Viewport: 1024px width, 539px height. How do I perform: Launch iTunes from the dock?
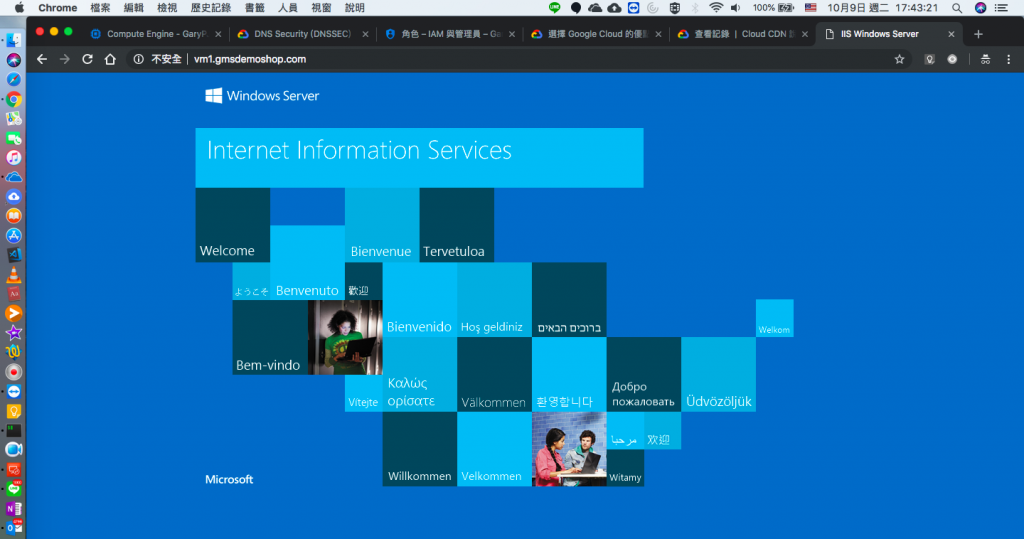click(x=14, y=157)
